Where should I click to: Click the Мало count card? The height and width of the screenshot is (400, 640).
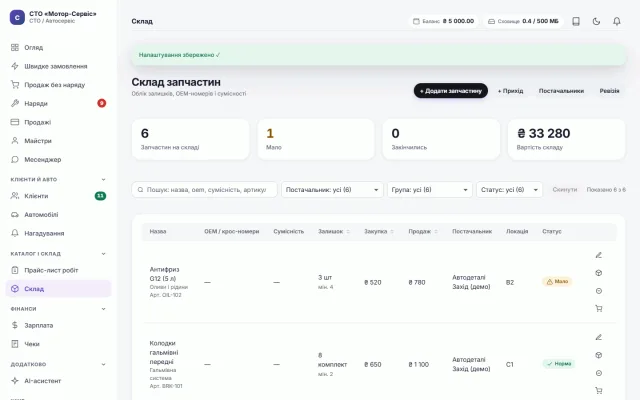point(316,139)
